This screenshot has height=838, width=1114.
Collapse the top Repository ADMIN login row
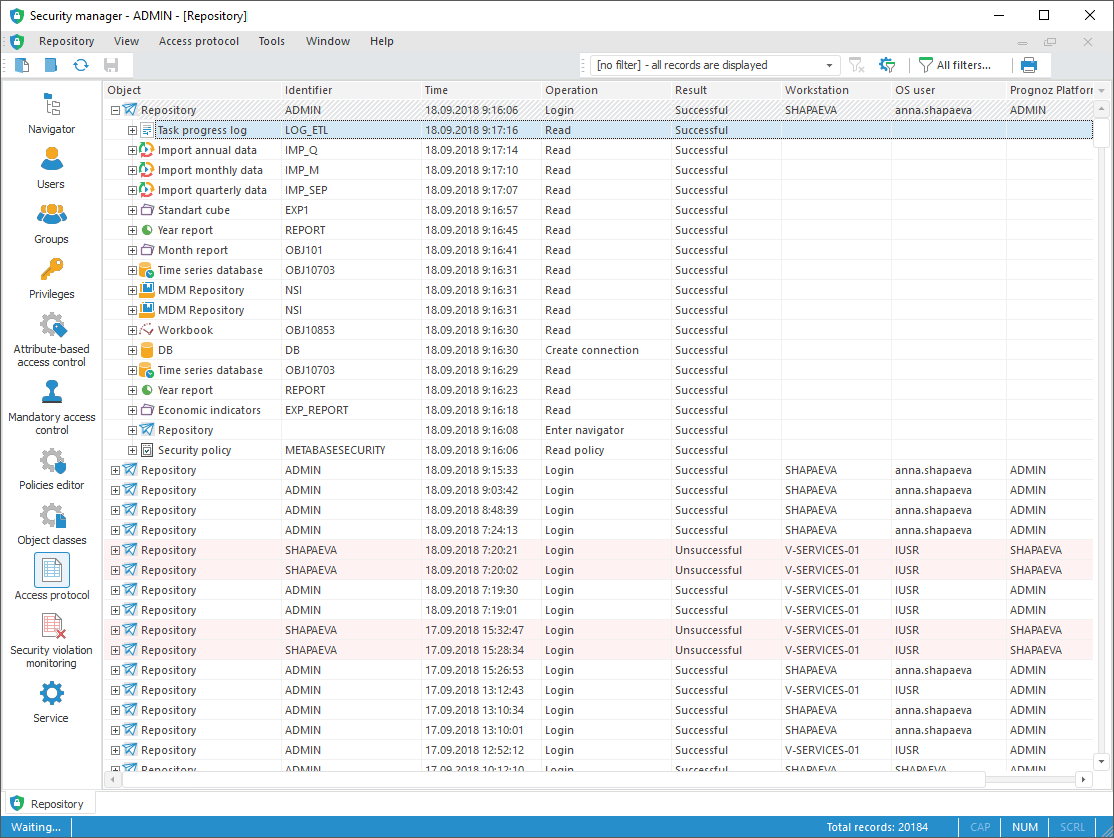pyautogui.click(x=115, y=110)
